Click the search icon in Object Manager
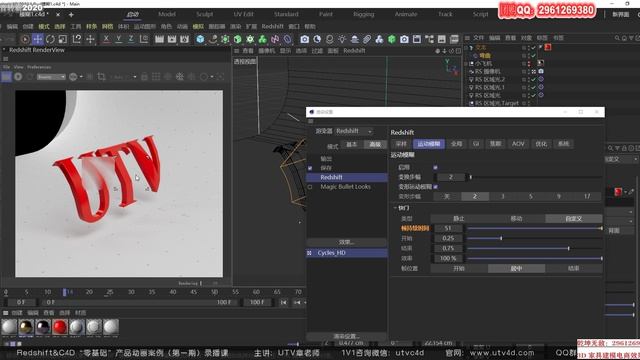The height and width of the screenshot is (360, 640). click(x=617, y=38)
